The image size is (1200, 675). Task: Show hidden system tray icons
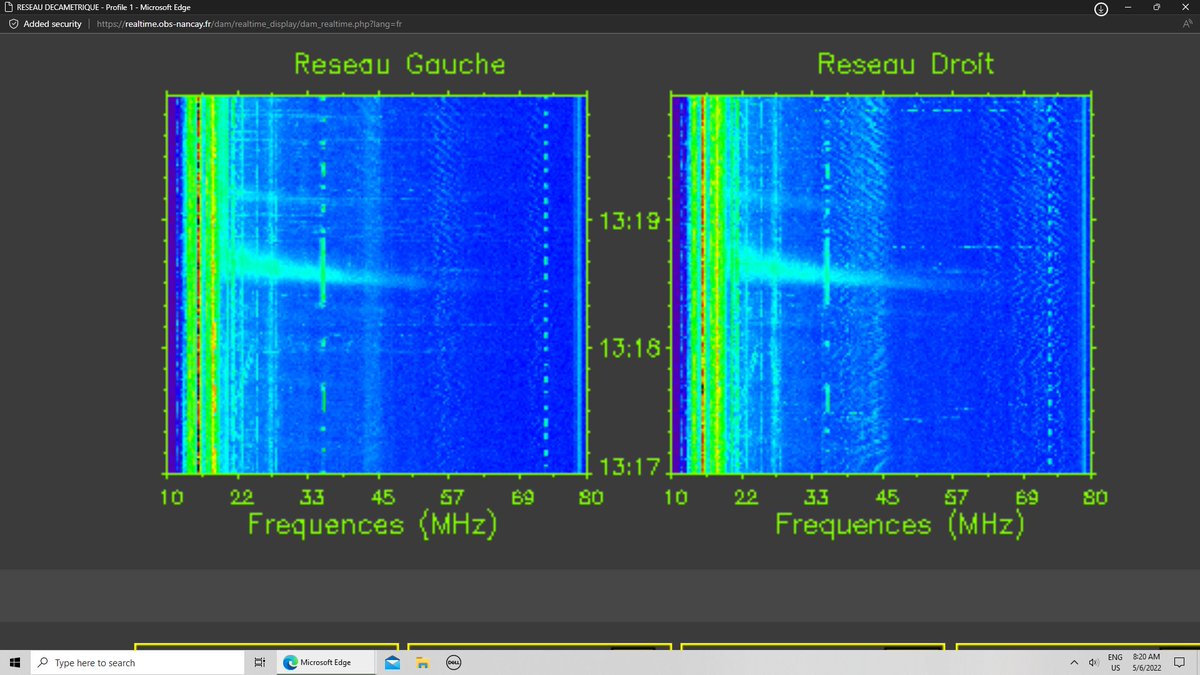[1075, 662]
